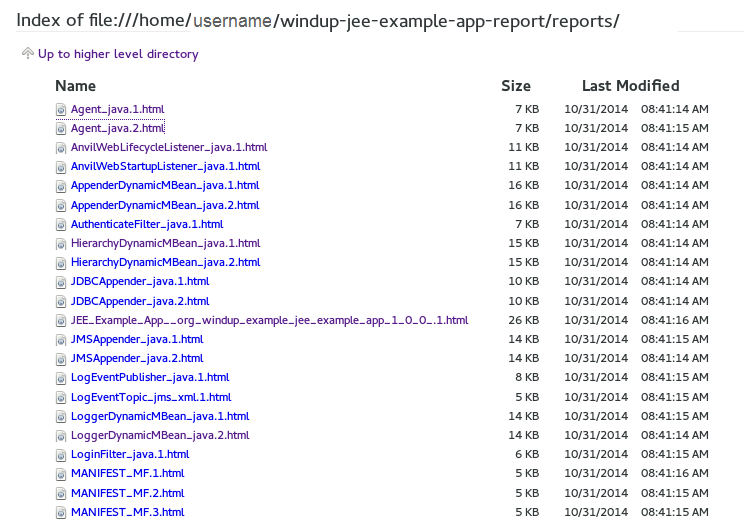Sort listing by Name column header
Viewport: 744px width, 521px height.
tap(76, 86)
